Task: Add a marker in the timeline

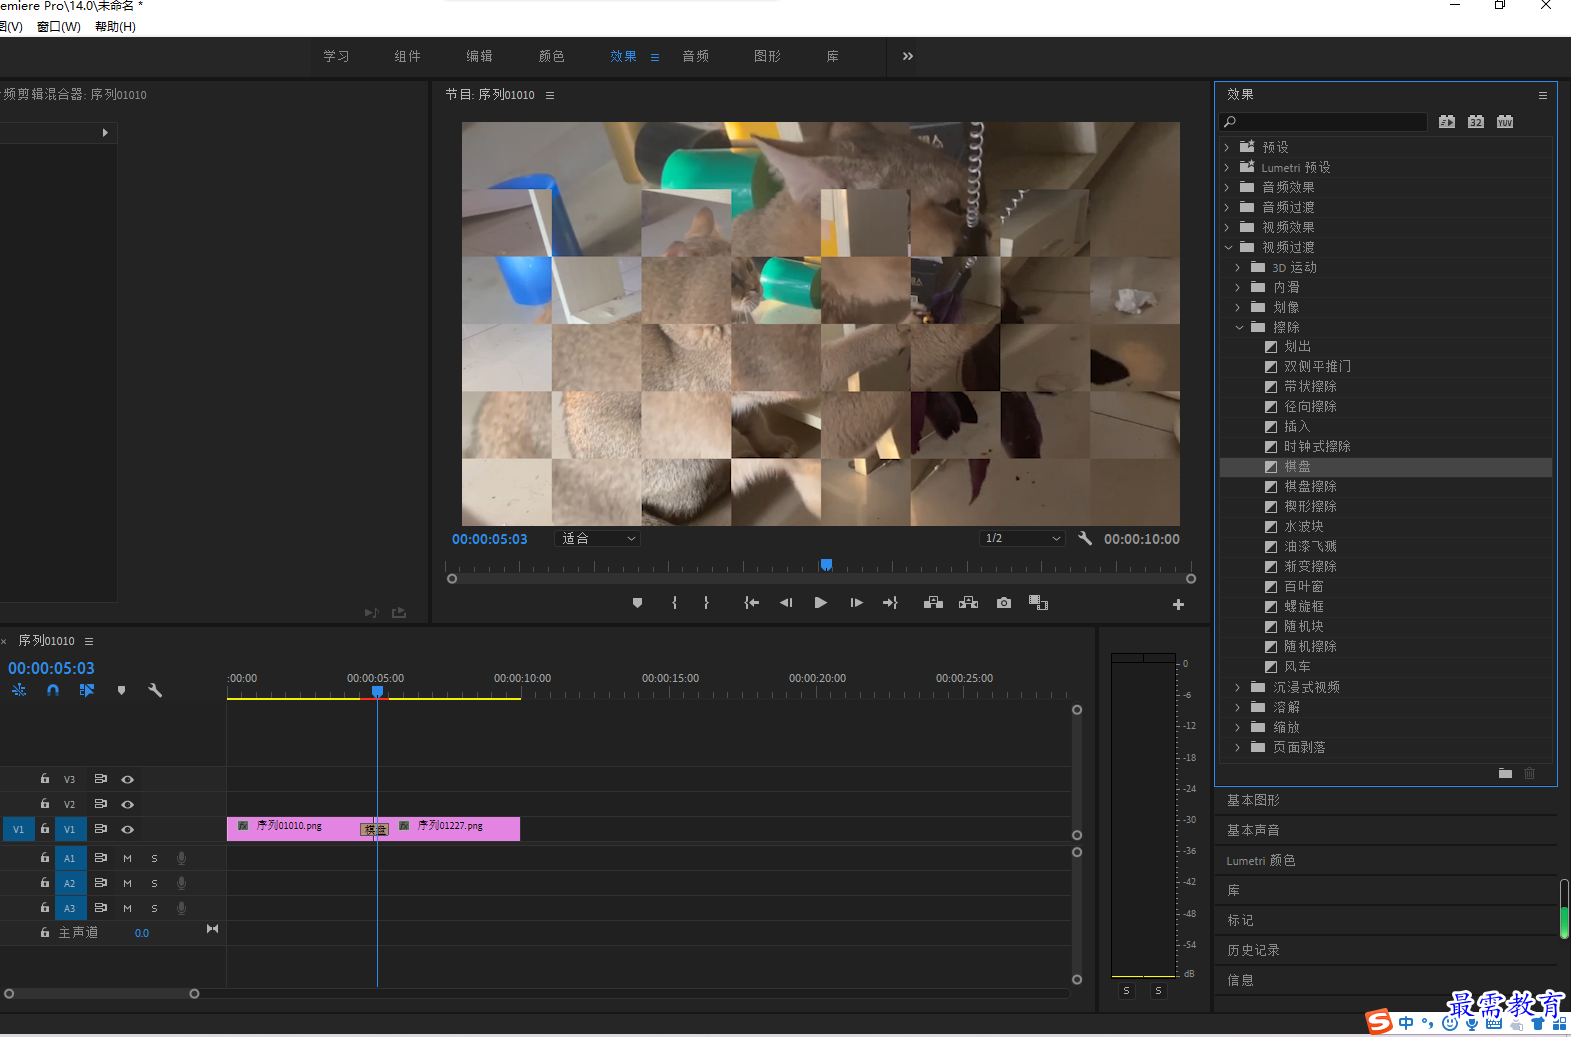Action: coord(121,690)
